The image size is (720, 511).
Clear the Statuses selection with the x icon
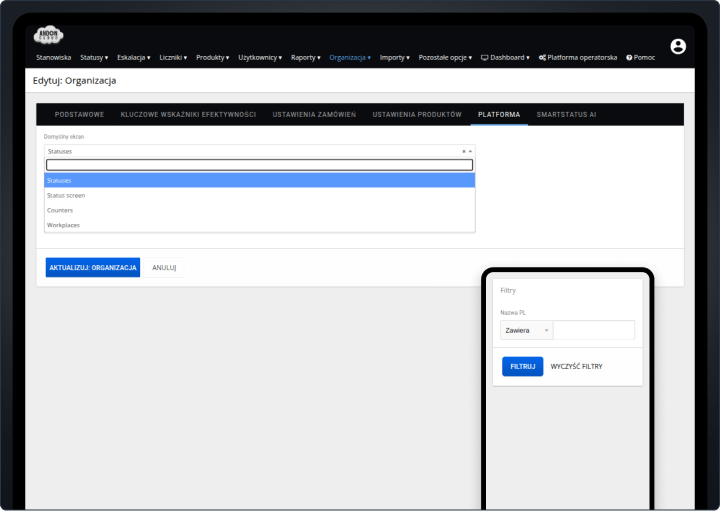[x=463, y=151]
